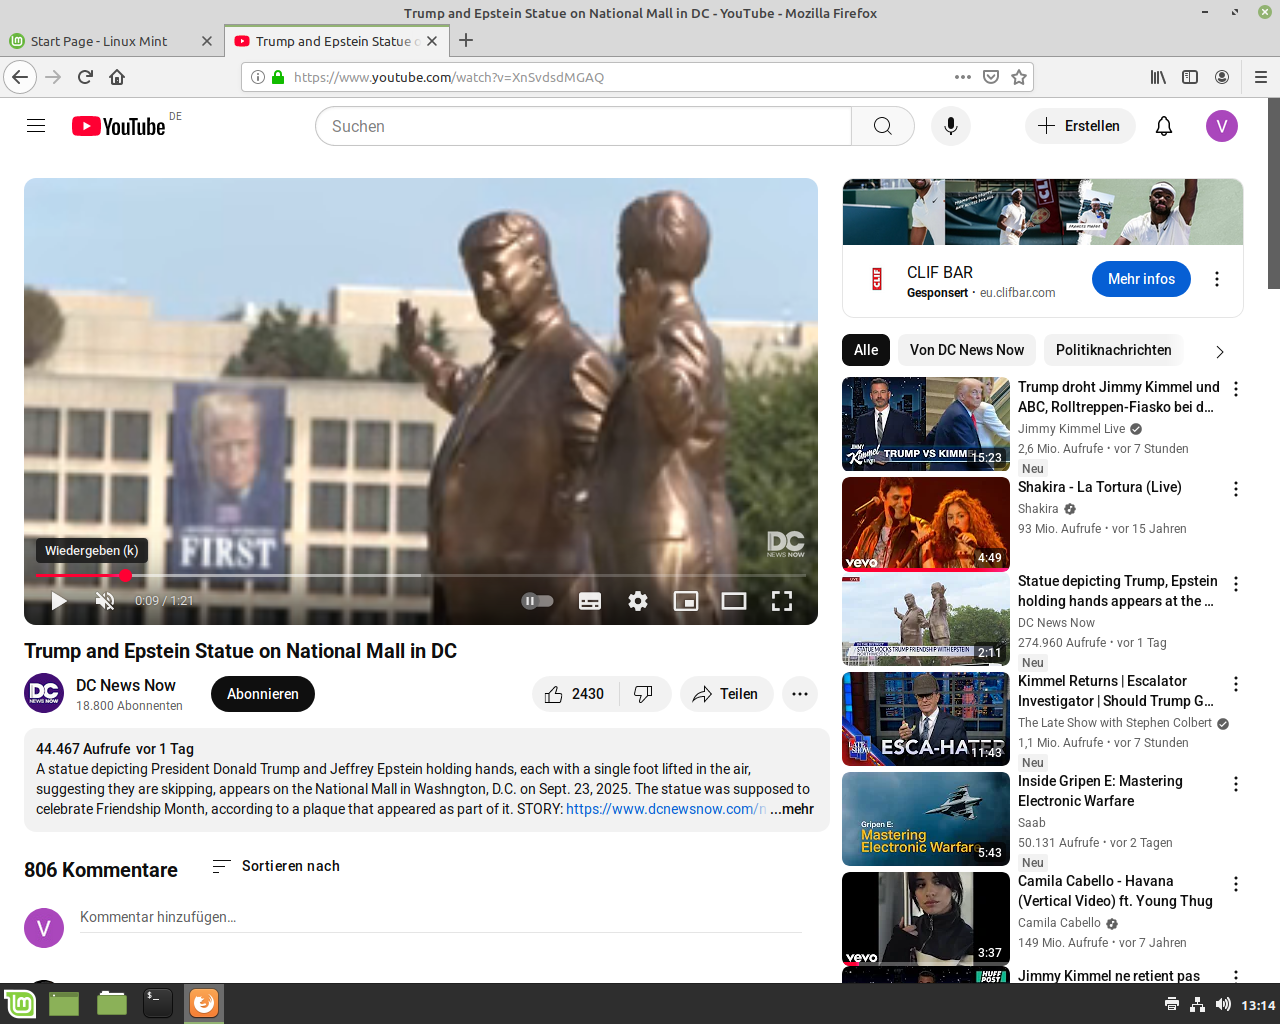Open network icon in system tray
Image resolution: width=1280 pixels, height=1024 pixels.
pyautogui.click(x=1197, y=1004)
